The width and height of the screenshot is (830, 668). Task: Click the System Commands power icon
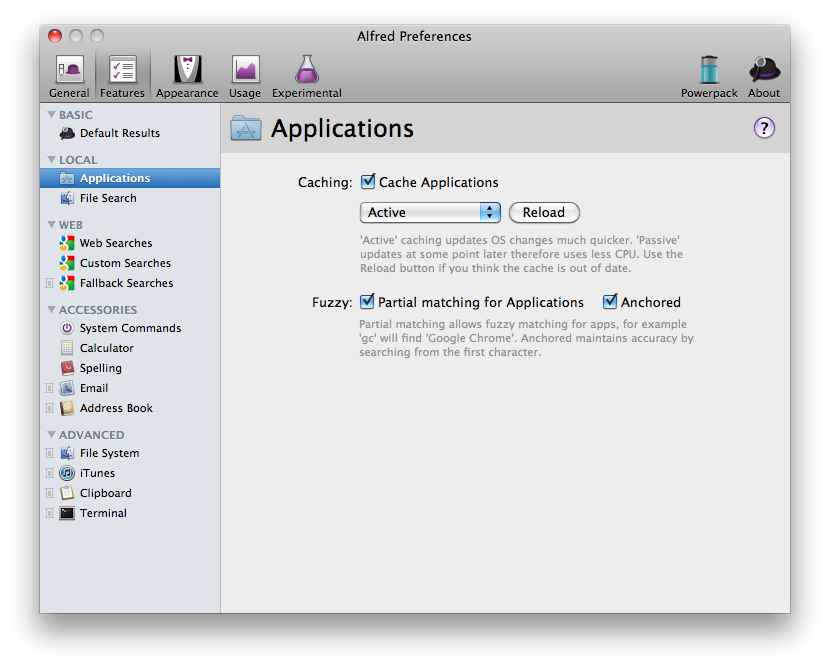coord(67,328)
